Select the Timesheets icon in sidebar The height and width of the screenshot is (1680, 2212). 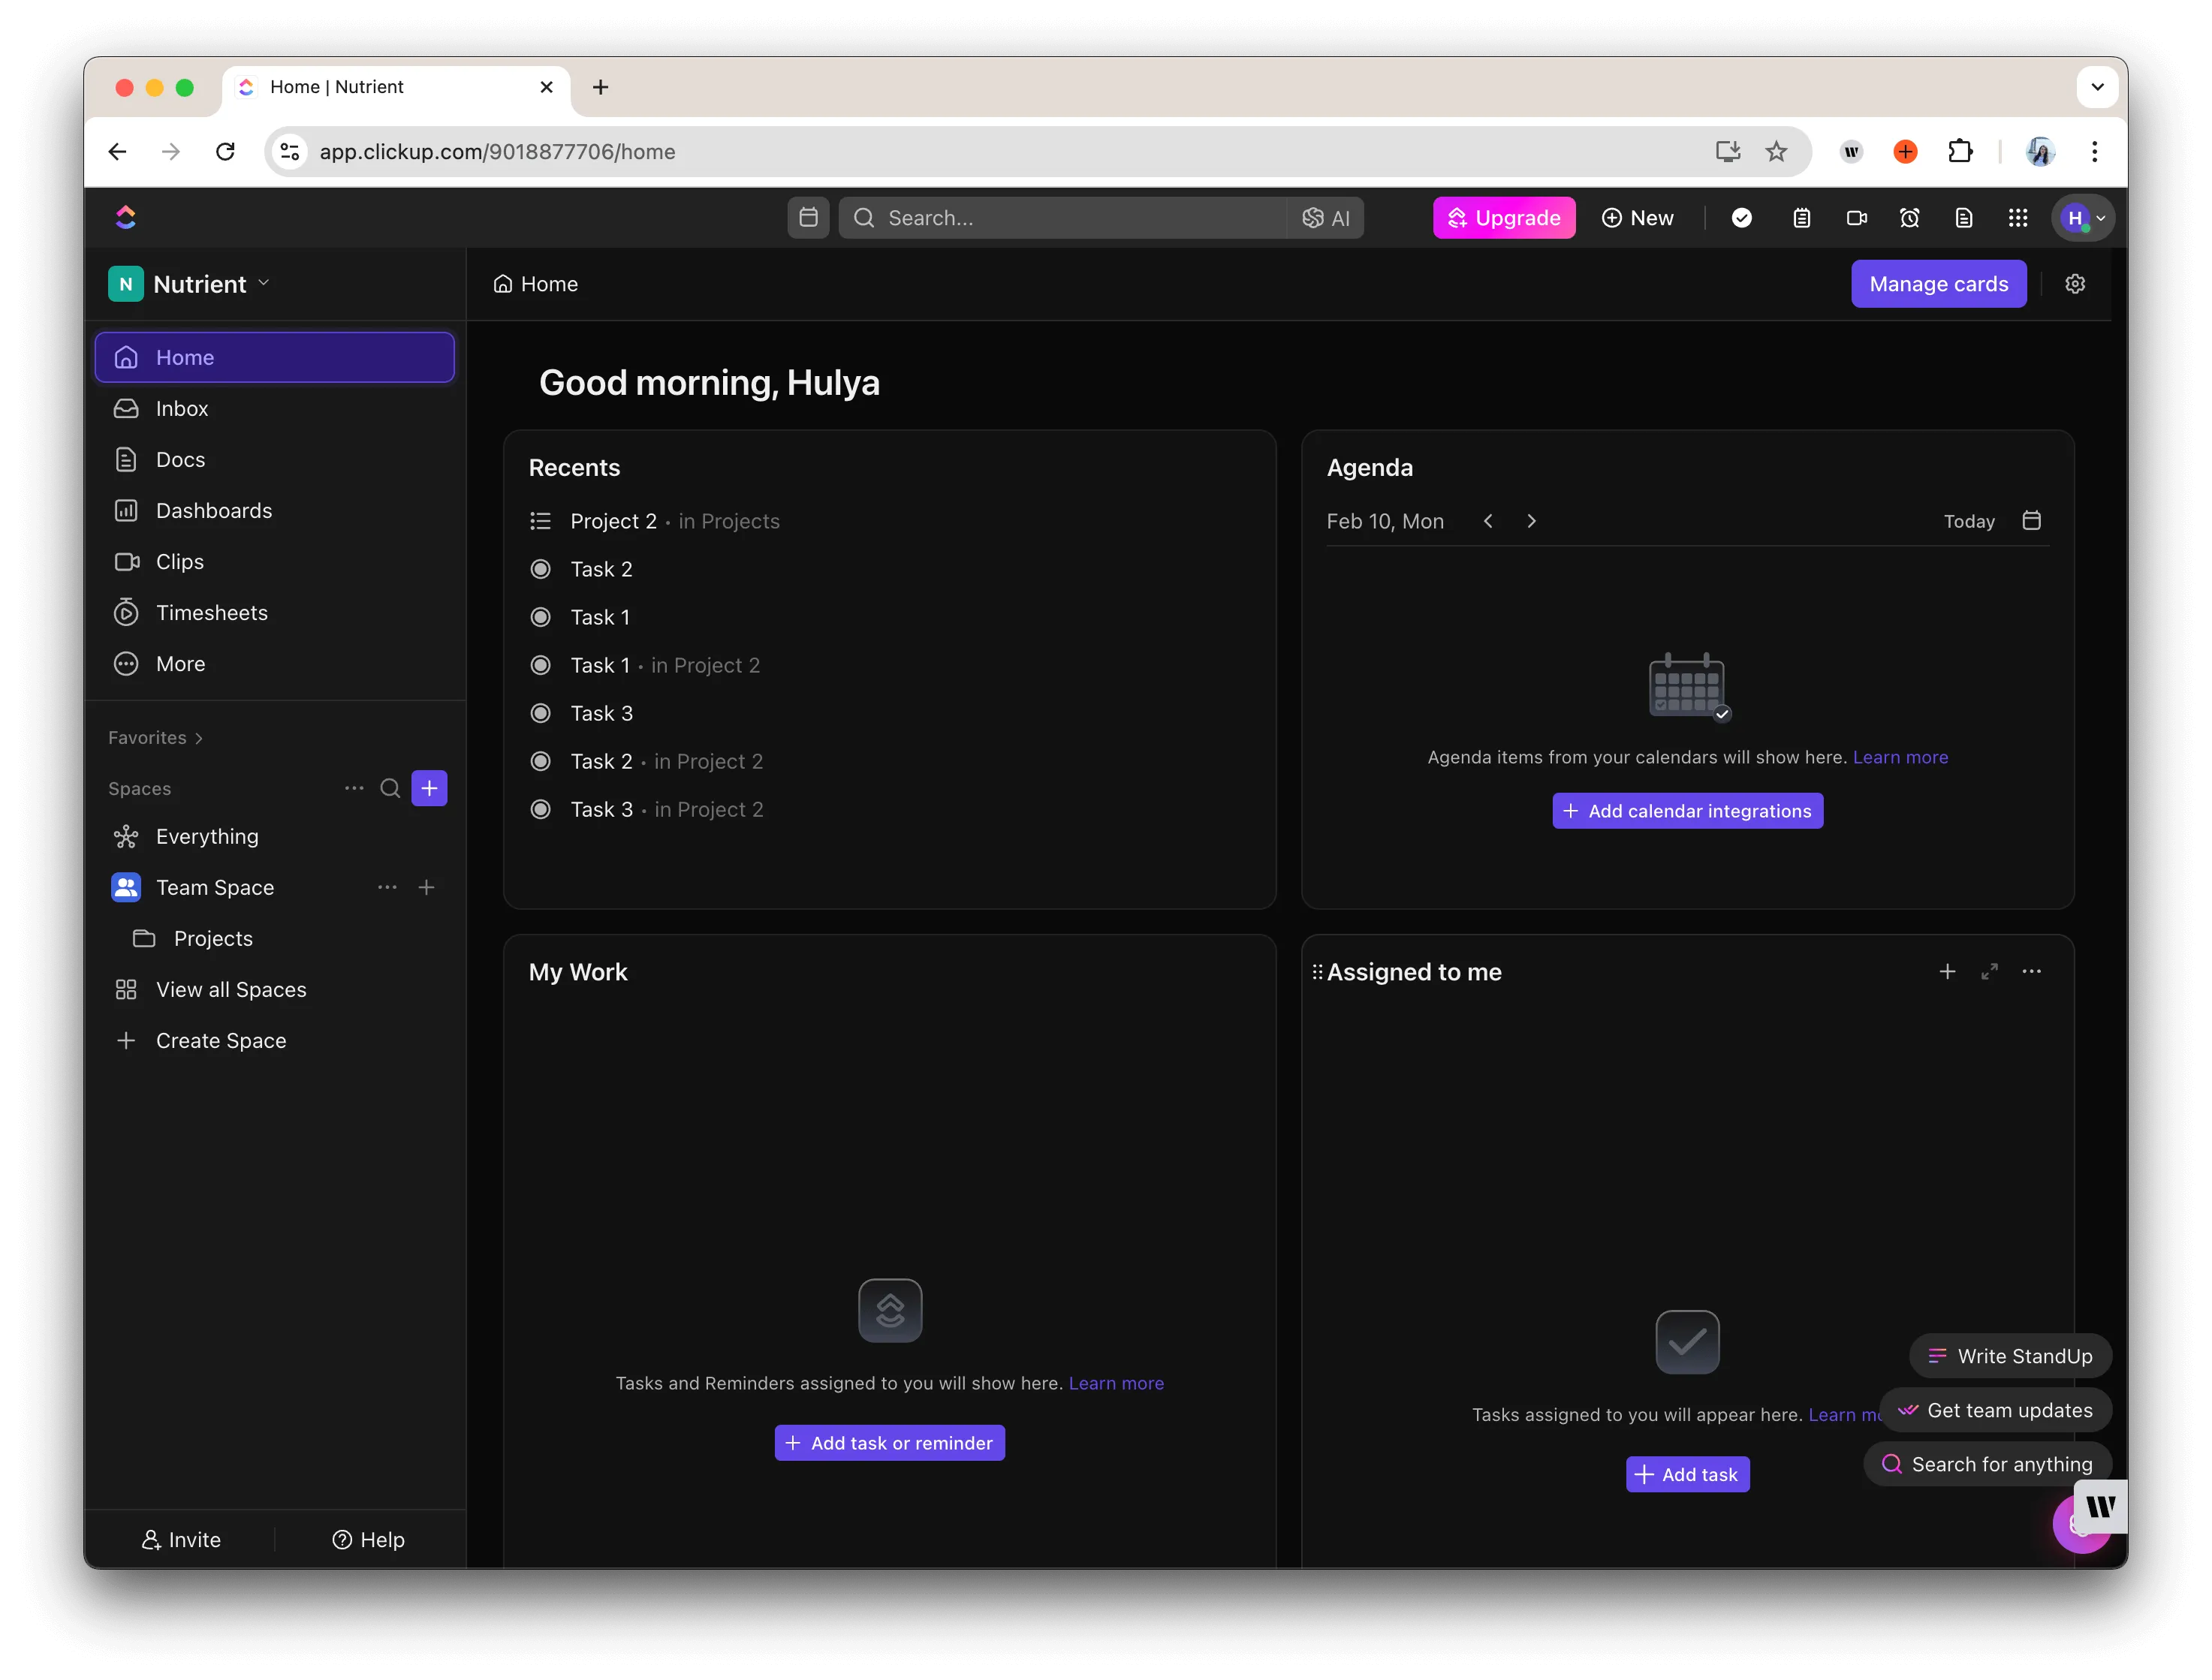coord(126,612)
